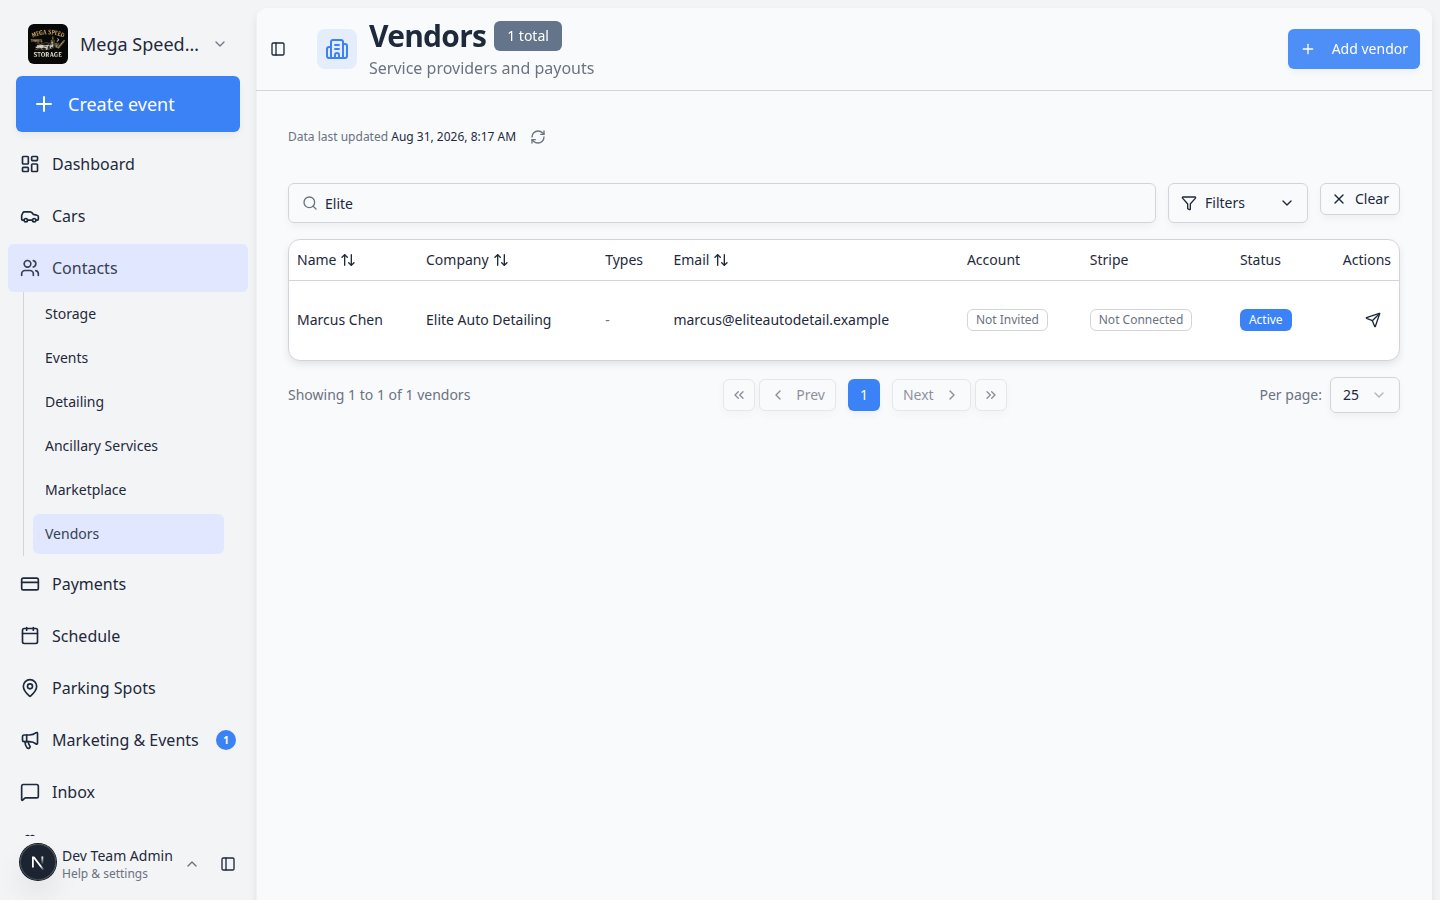
Task: Click the Not Connected Stripe badge
Action: click(x=1140, y=320)
